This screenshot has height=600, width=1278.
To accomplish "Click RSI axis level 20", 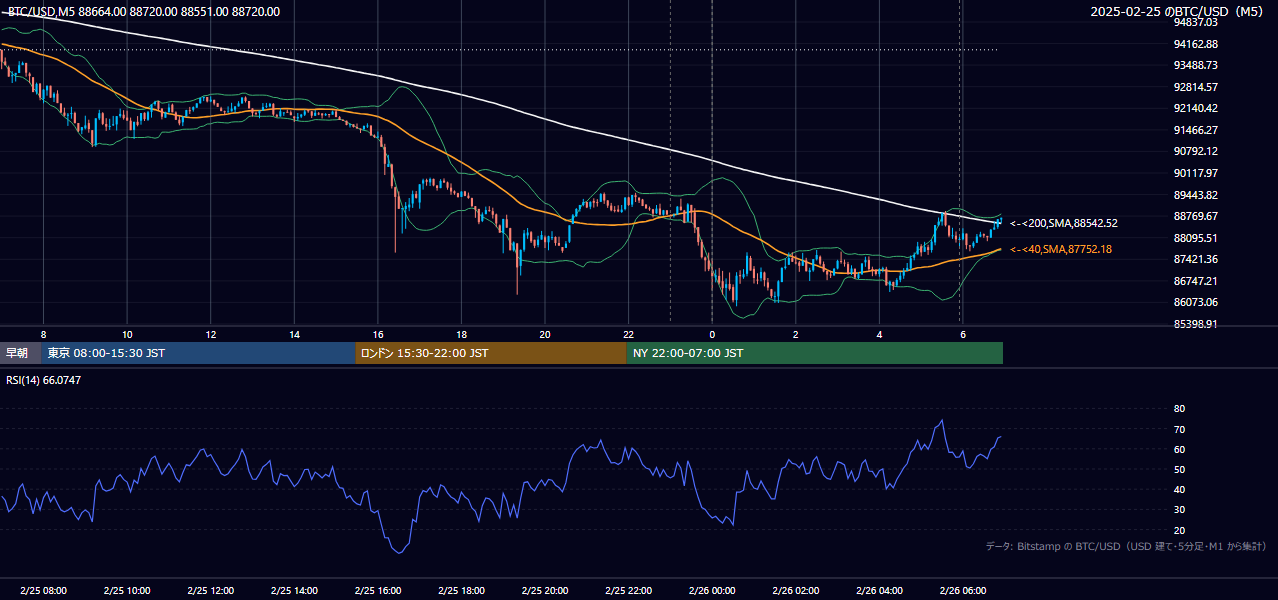I will [1179, 530].
